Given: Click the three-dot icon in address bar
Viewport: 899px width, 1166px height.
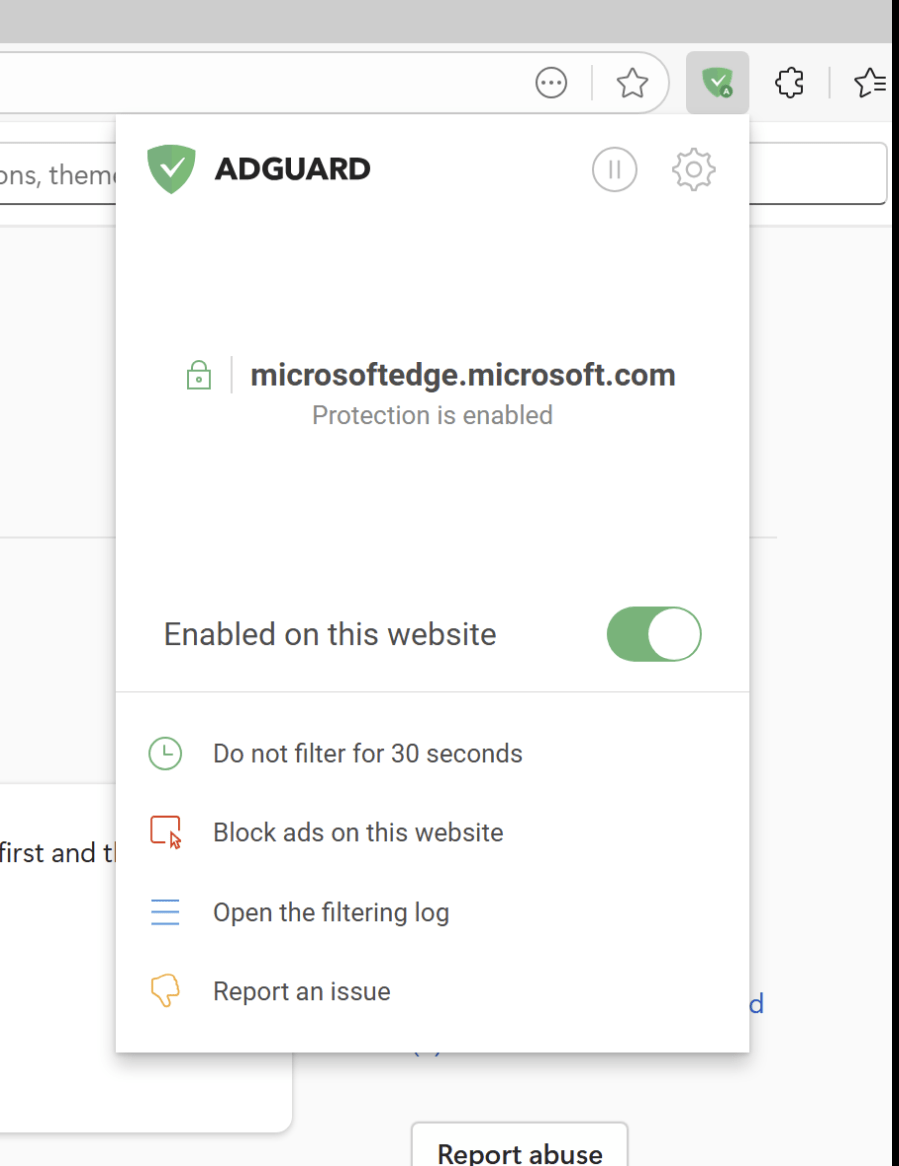Looking at the screenshot, I should (x=551, y=83).
